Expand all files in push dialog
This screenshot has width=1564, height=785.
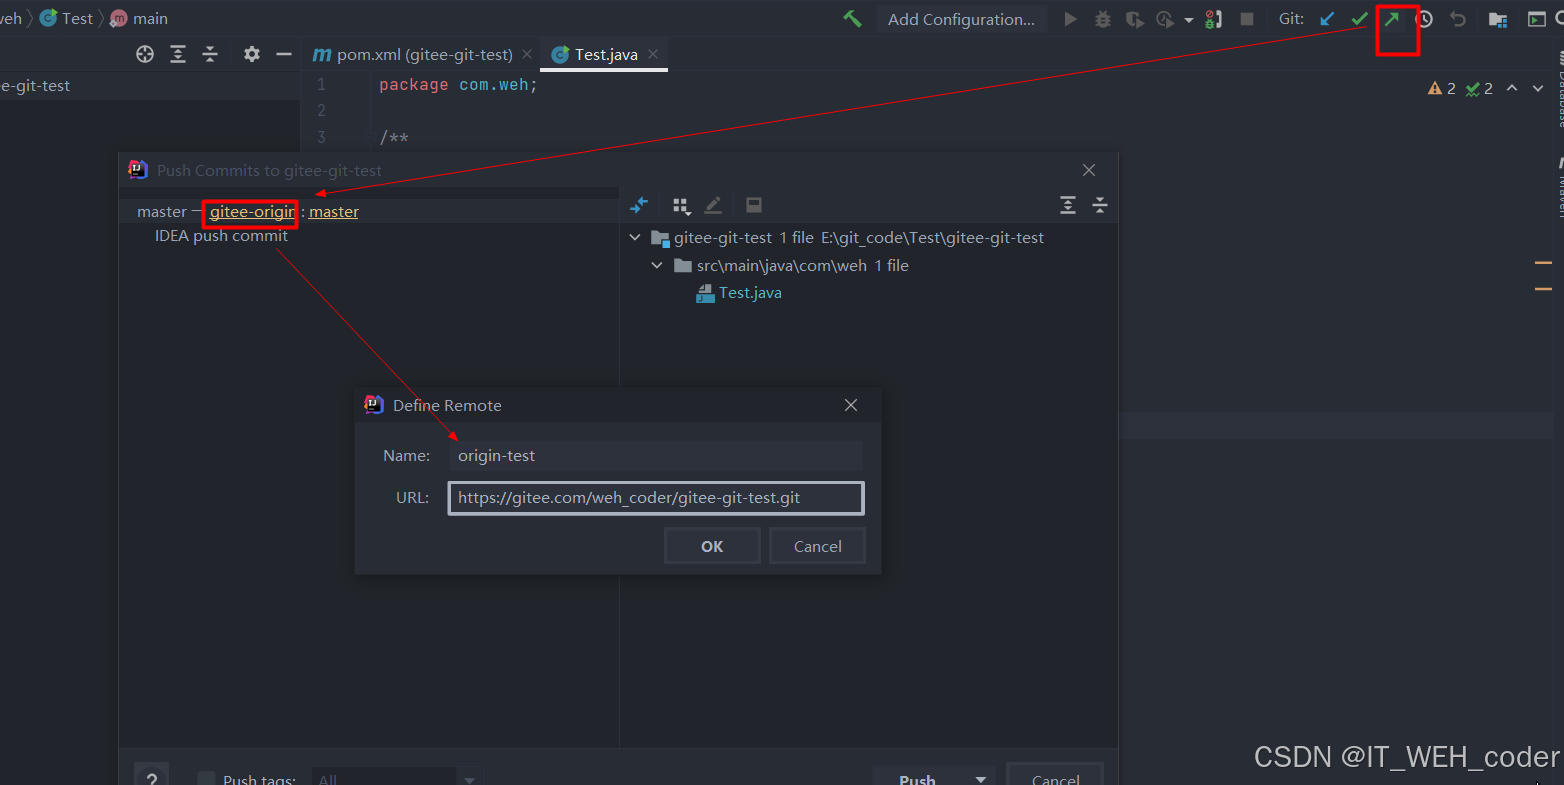1068,205
